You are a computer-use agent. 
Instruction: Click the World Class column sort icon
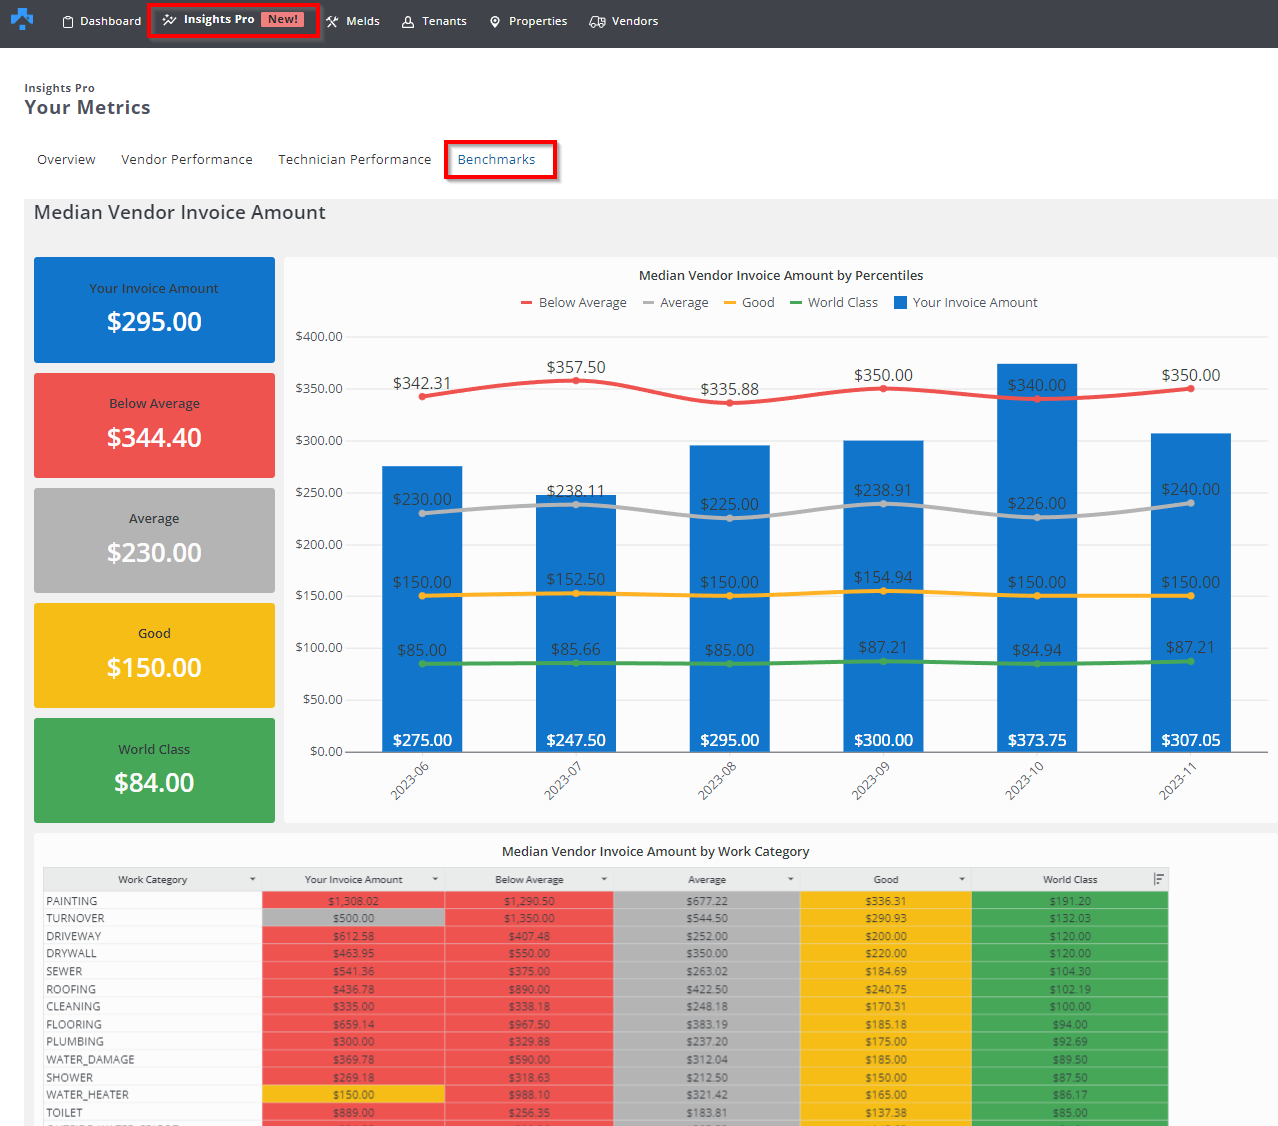pyautogui.click(x=1158, y=879)
